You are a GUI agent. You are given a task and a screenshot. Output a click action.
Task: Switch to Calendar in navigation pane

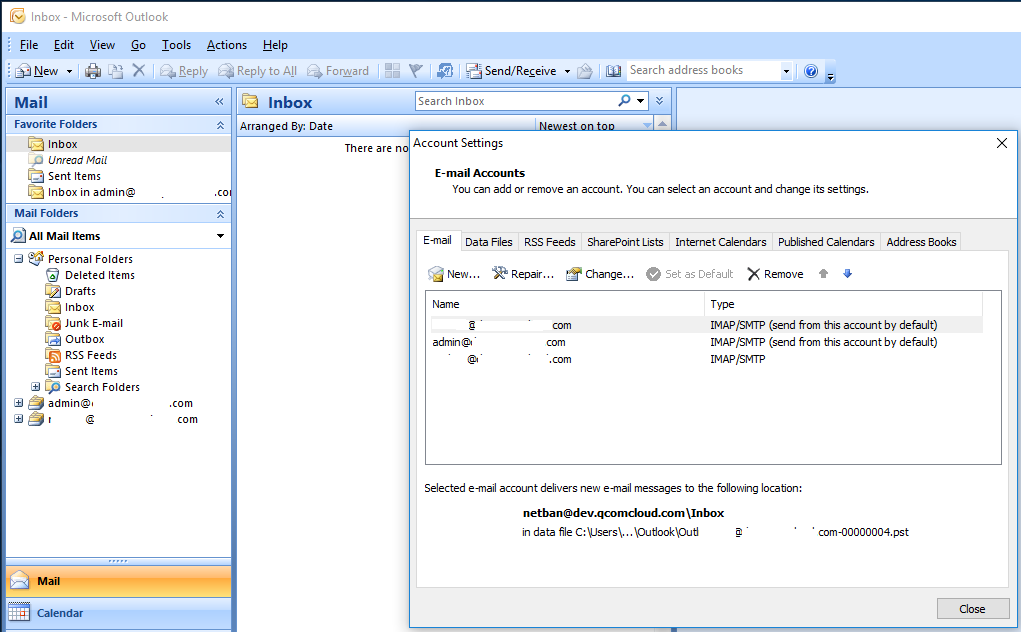119,613
